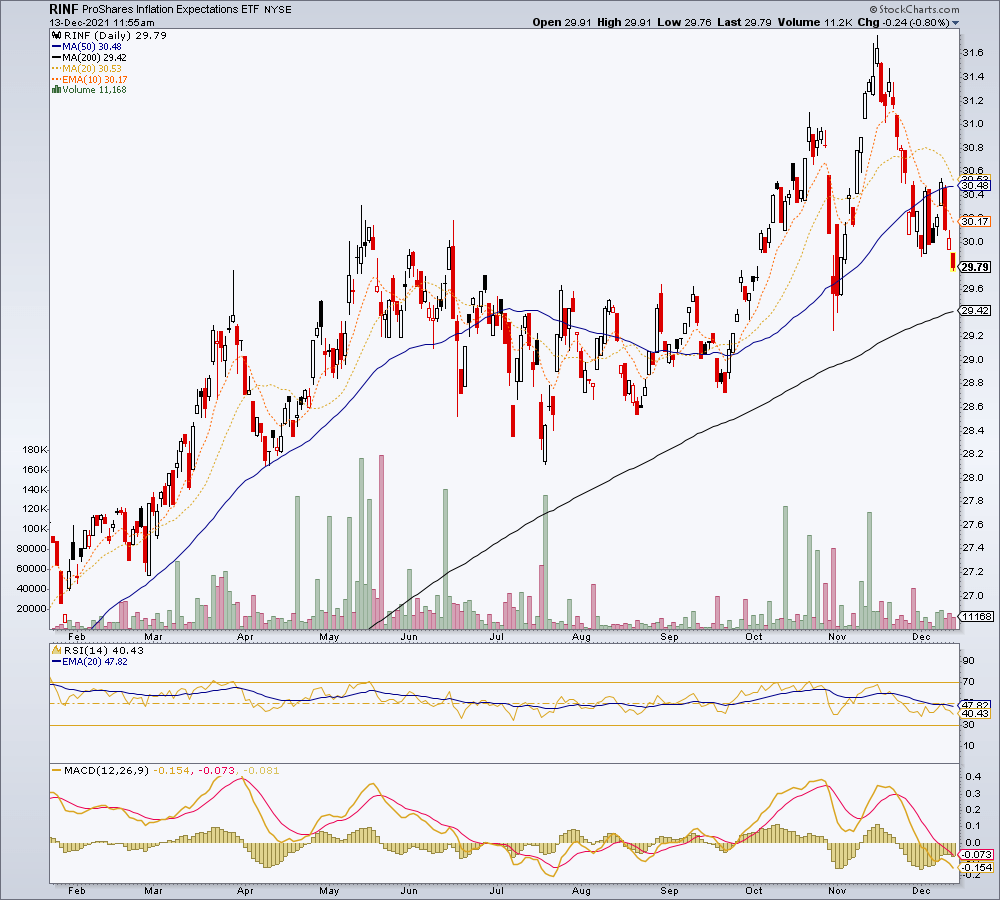1000x900 pixels.
Task: Click the 30 level label on RSI axis
Action: (968, 725)
